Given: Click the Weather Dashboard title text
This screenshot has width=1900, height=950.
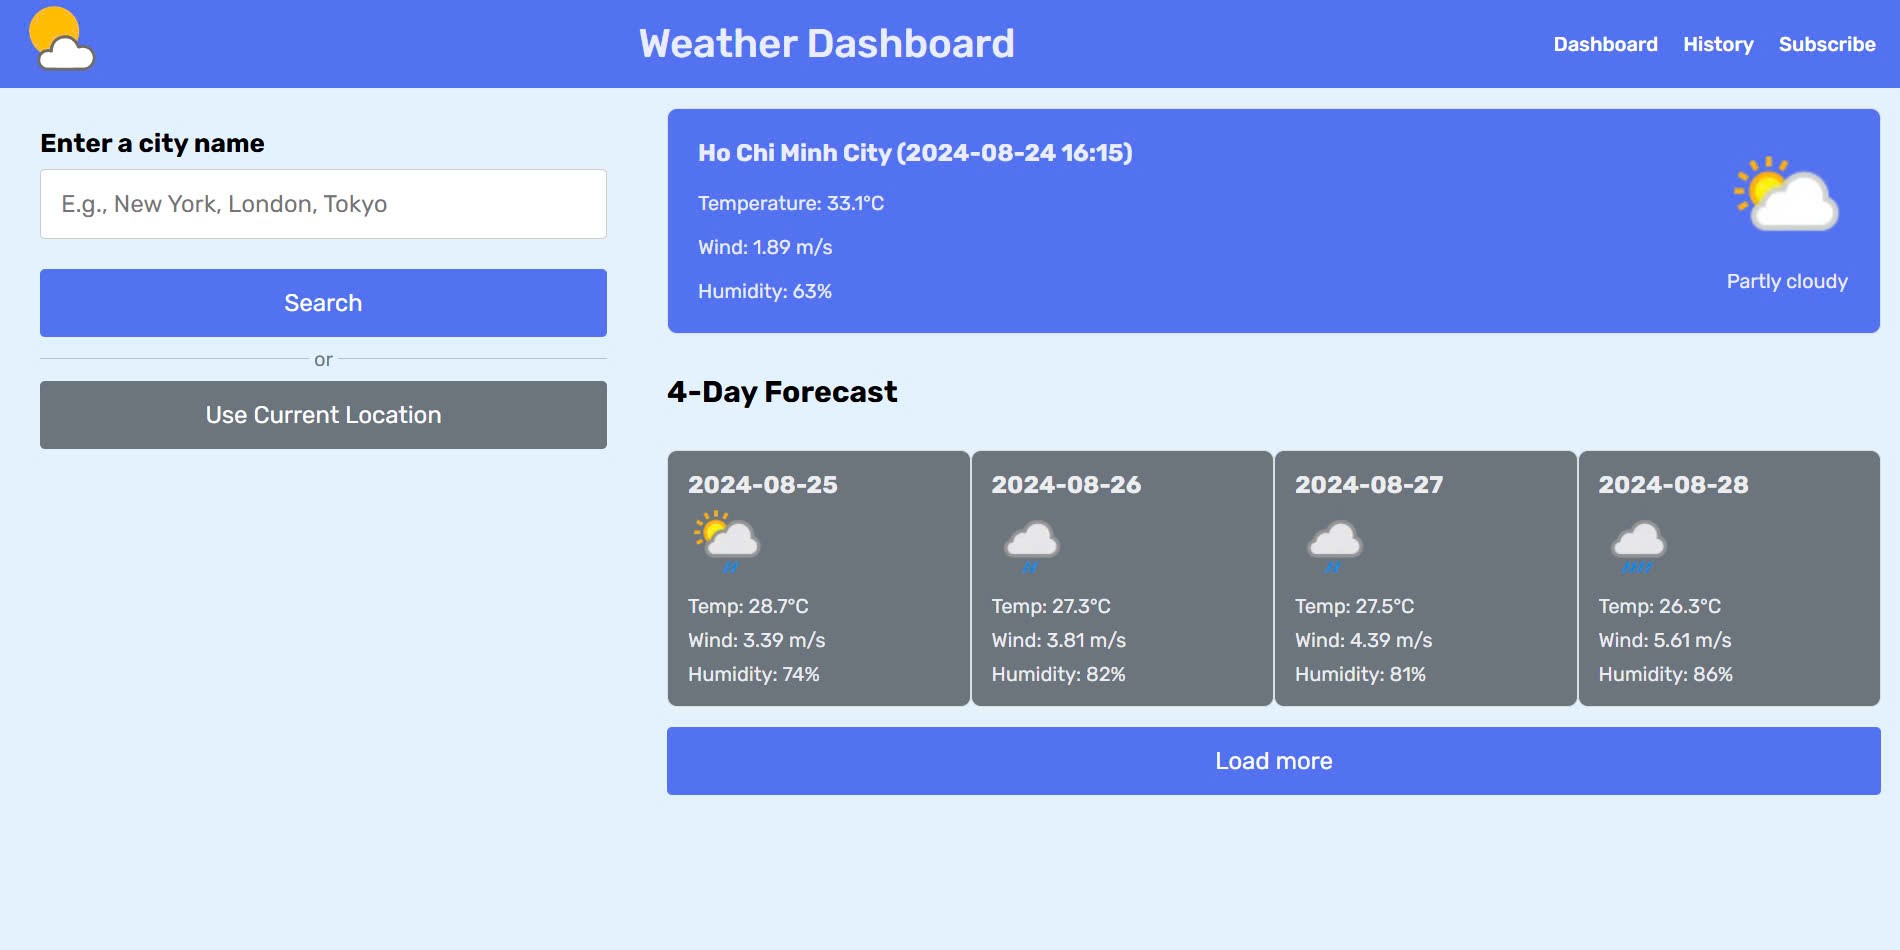Looking at the screenshot, I should [828, 43].
